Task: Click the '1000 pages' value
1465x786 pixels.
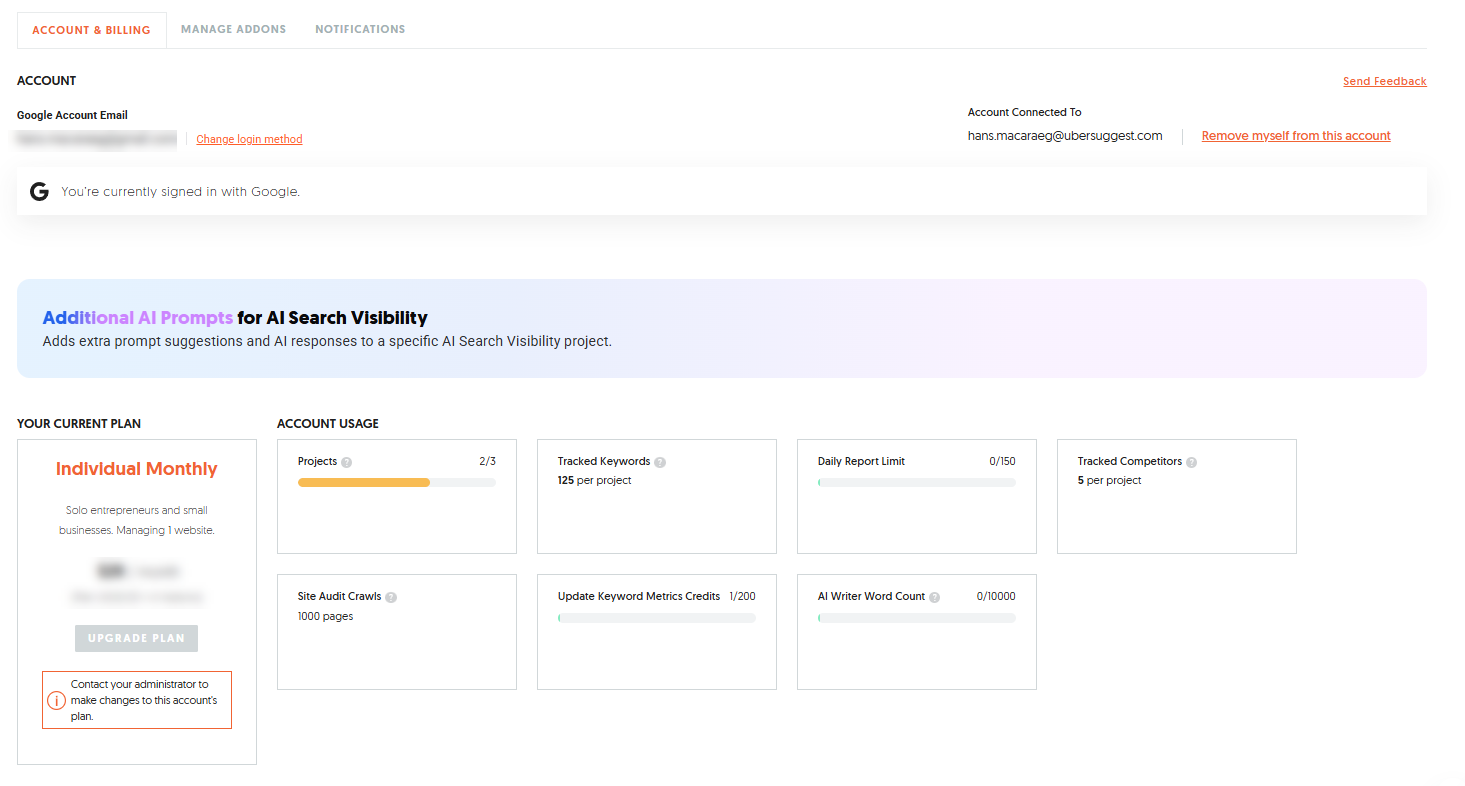Action: click(x=325, y=616)
